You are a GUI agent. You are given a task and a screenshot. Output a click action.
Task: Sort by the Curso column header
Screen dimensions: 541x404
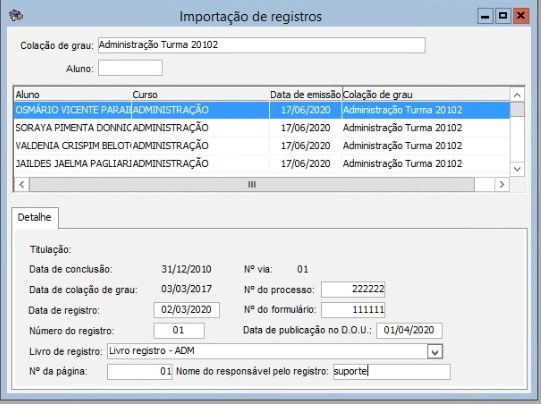coord(200,95)
